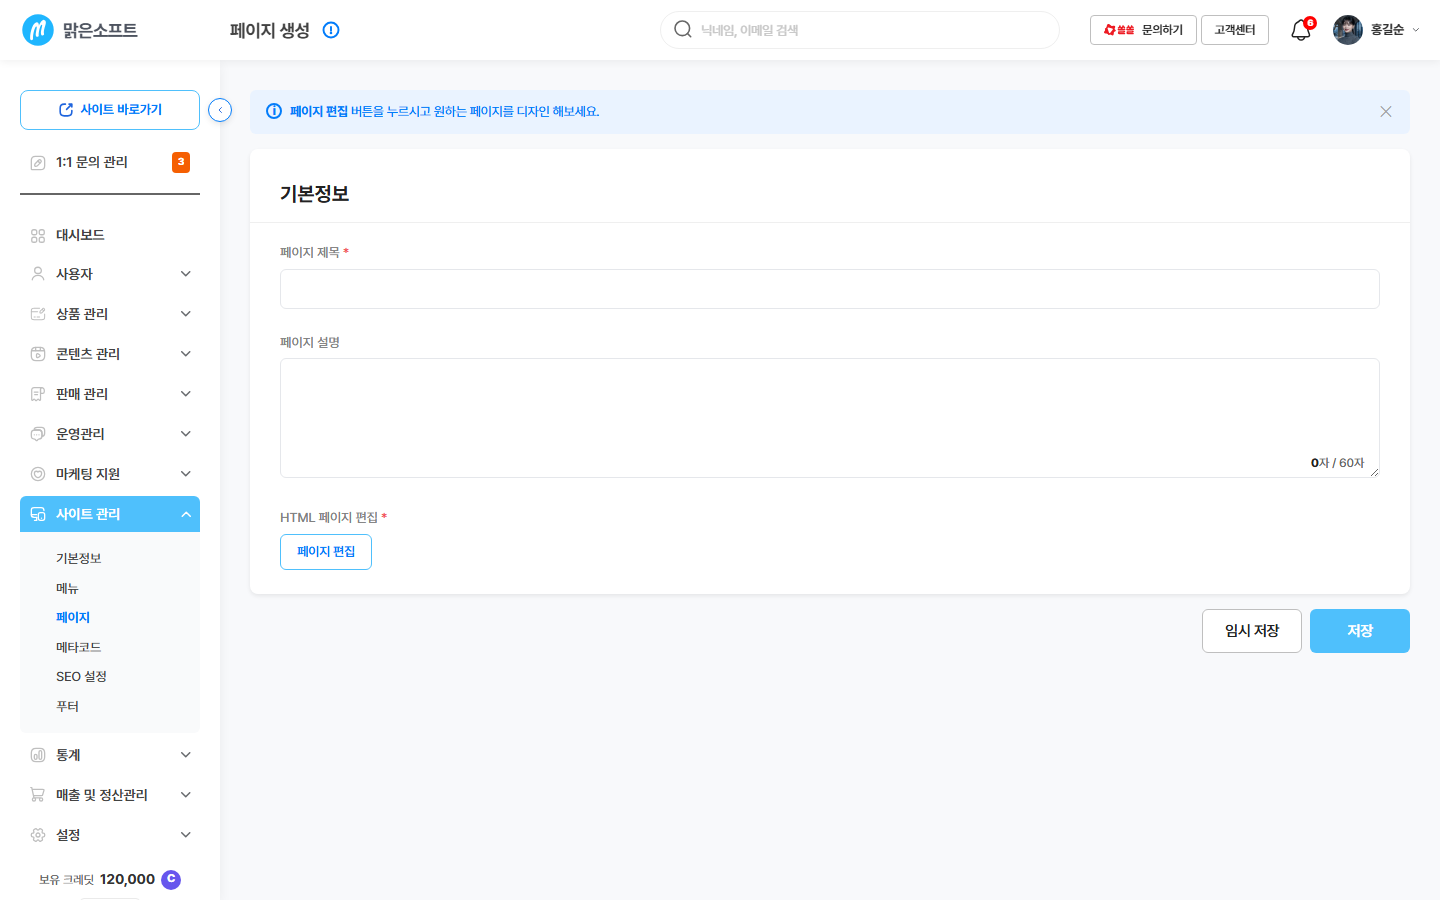Click the blue 저장 button
The image size is (1440, 900).
1360,631
